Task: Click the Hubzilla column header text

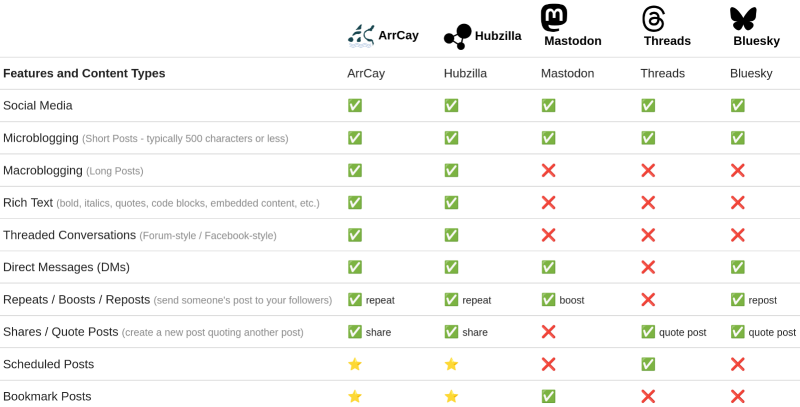Action: pyautogui.click(x=465, y=73)
